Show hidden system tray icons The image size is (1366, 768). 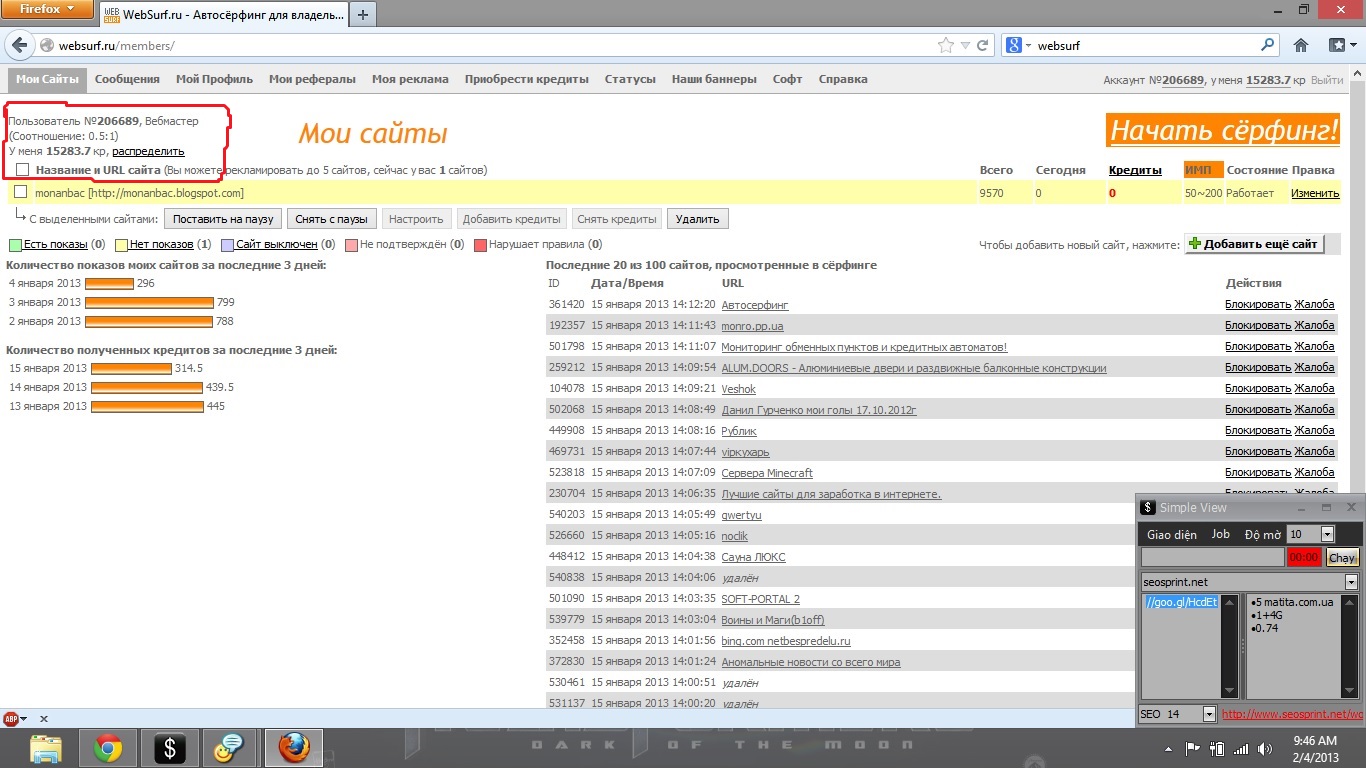click(x=1170, y=748)
